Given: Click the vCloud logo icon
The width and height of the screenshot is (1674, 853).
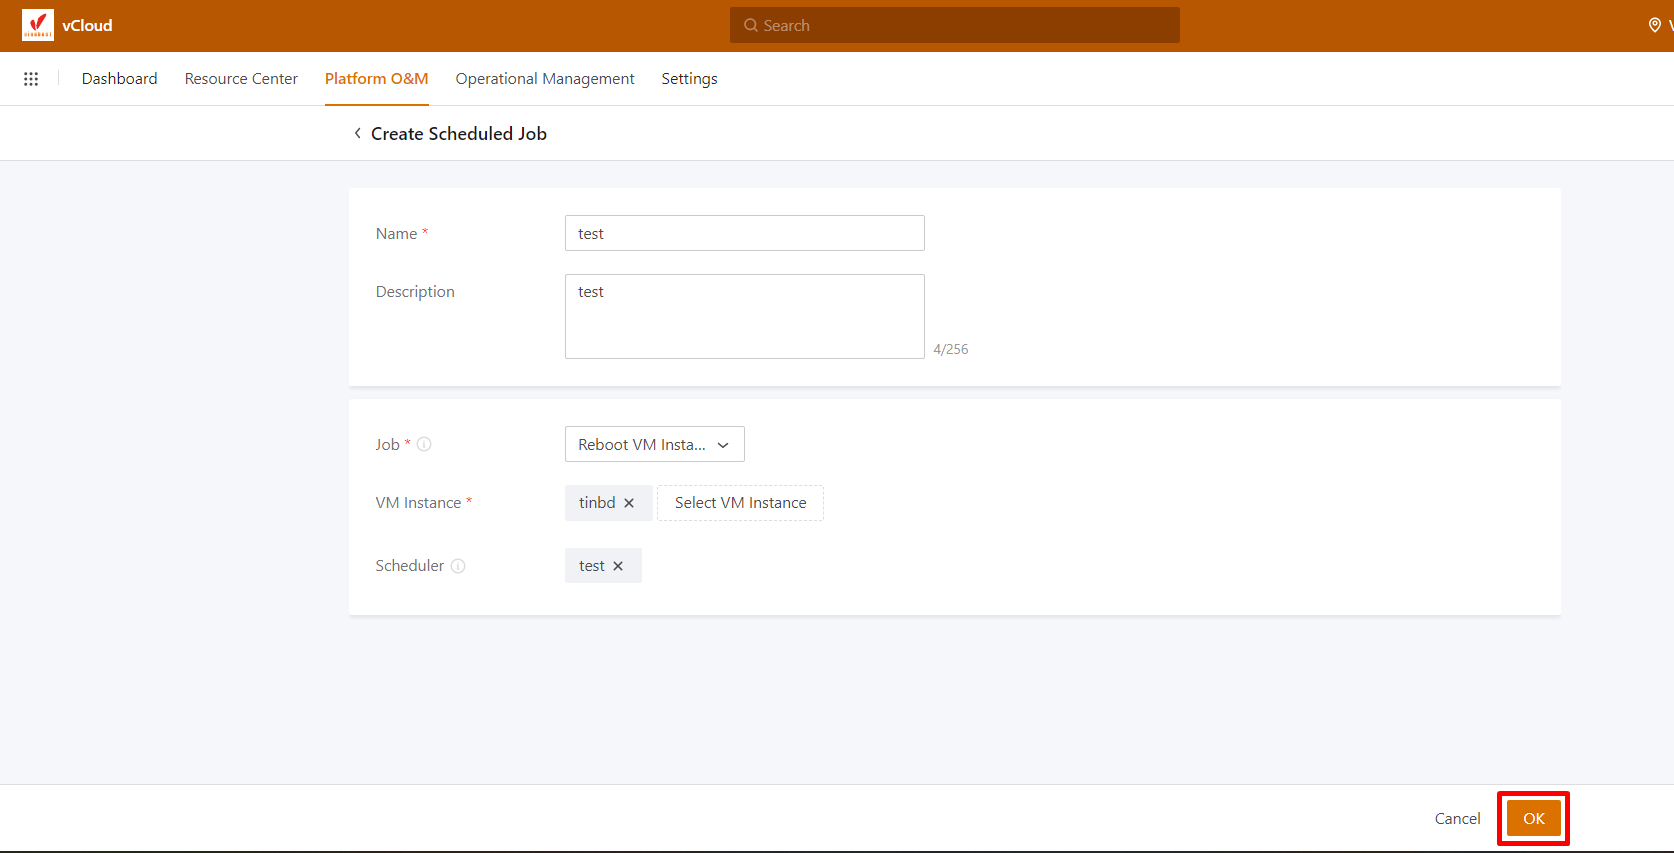Looking at the screenshot, I should tap(38, 25).
